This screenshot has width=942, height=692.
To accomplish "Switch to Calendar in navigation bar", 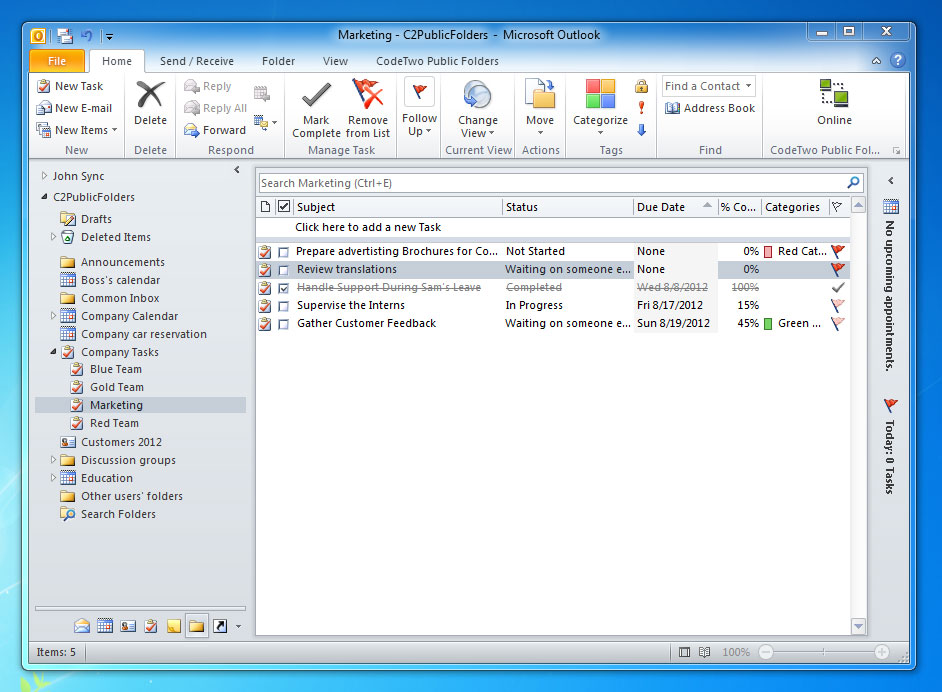I will 105,626.
